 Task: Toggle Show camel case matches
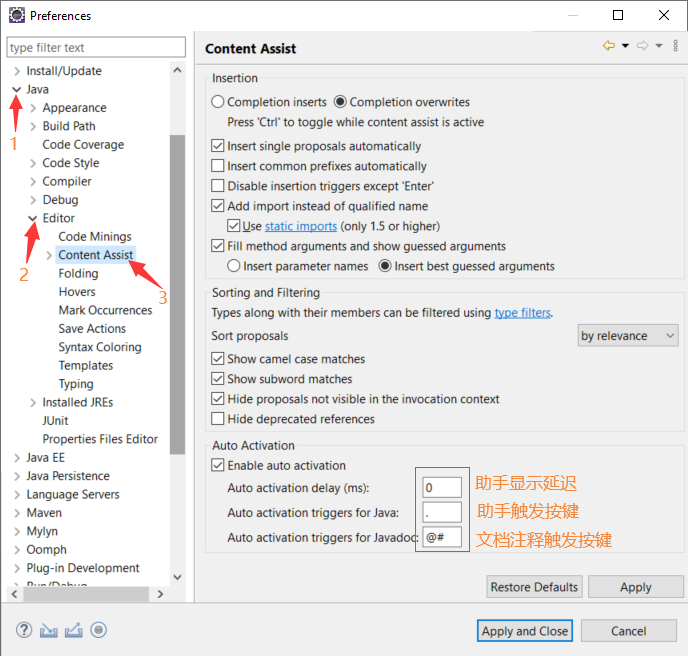(218, 359)
